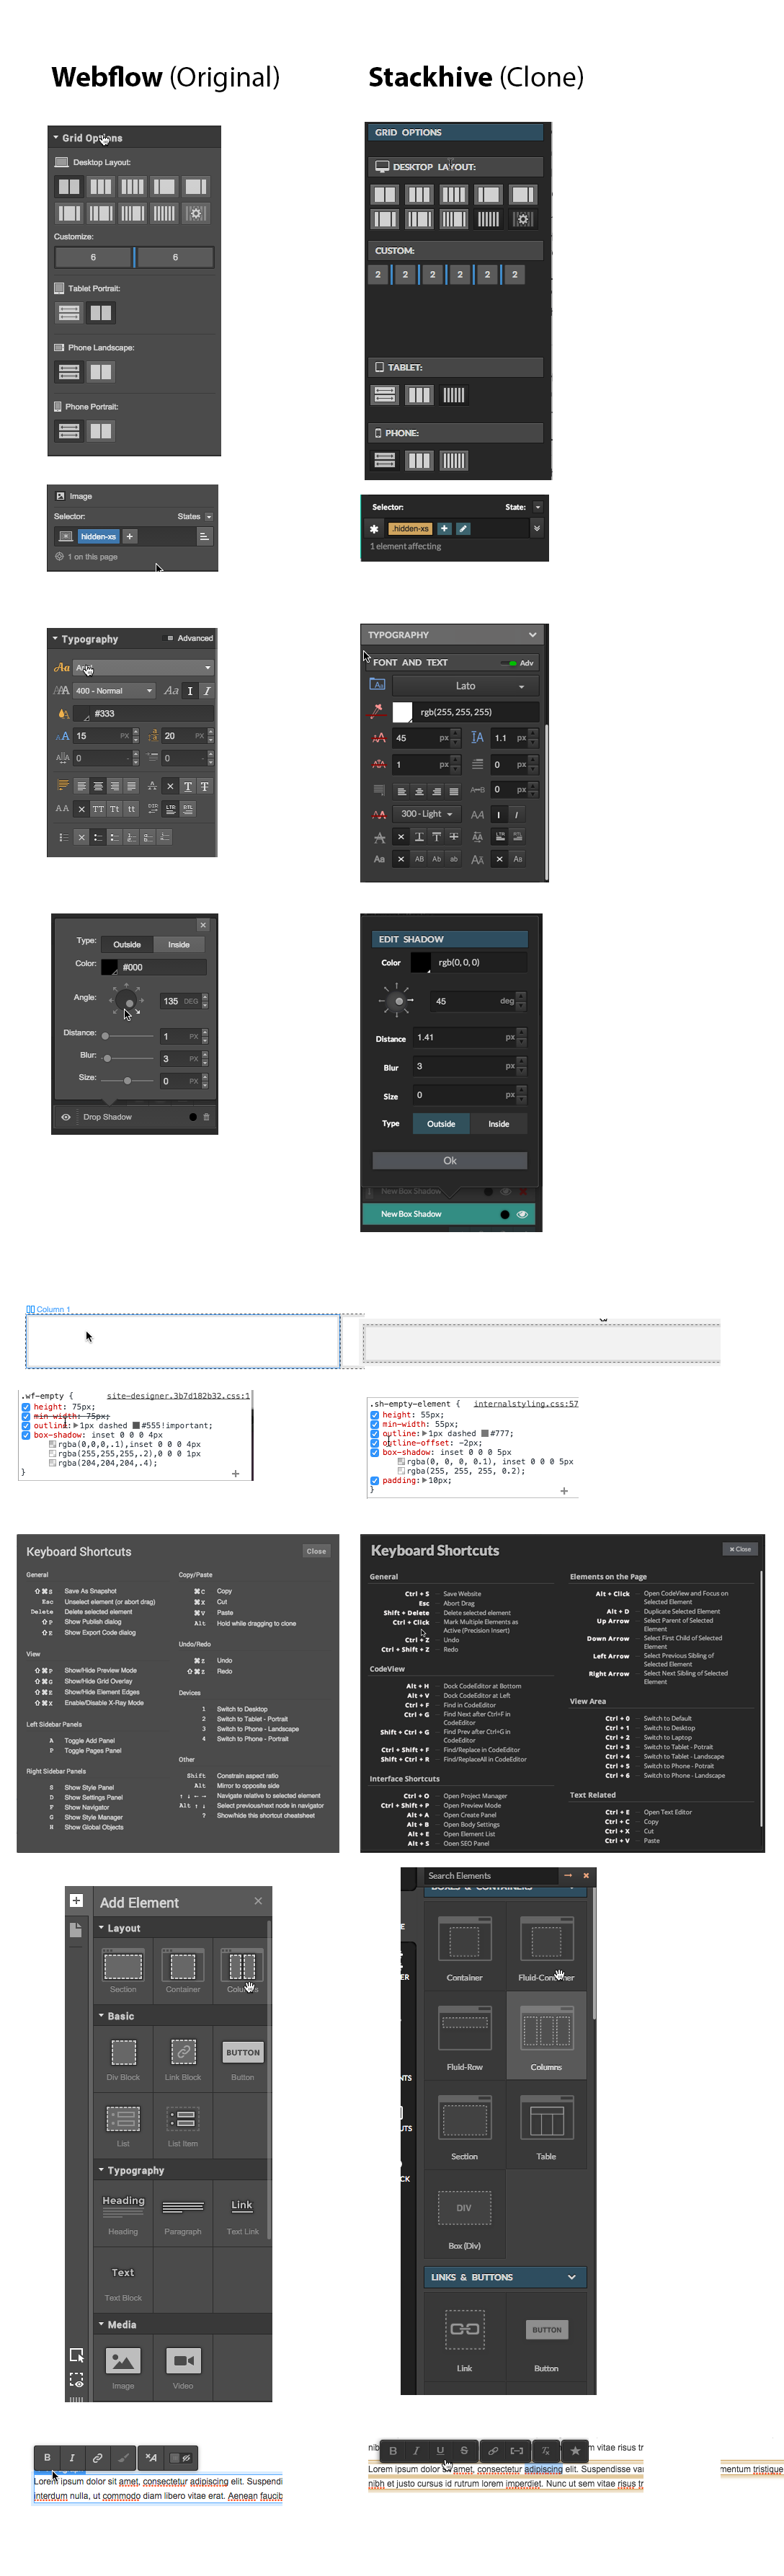
Task: Close Webflow Keyboard Shortcuts dialog
Action: point(316,1551)
